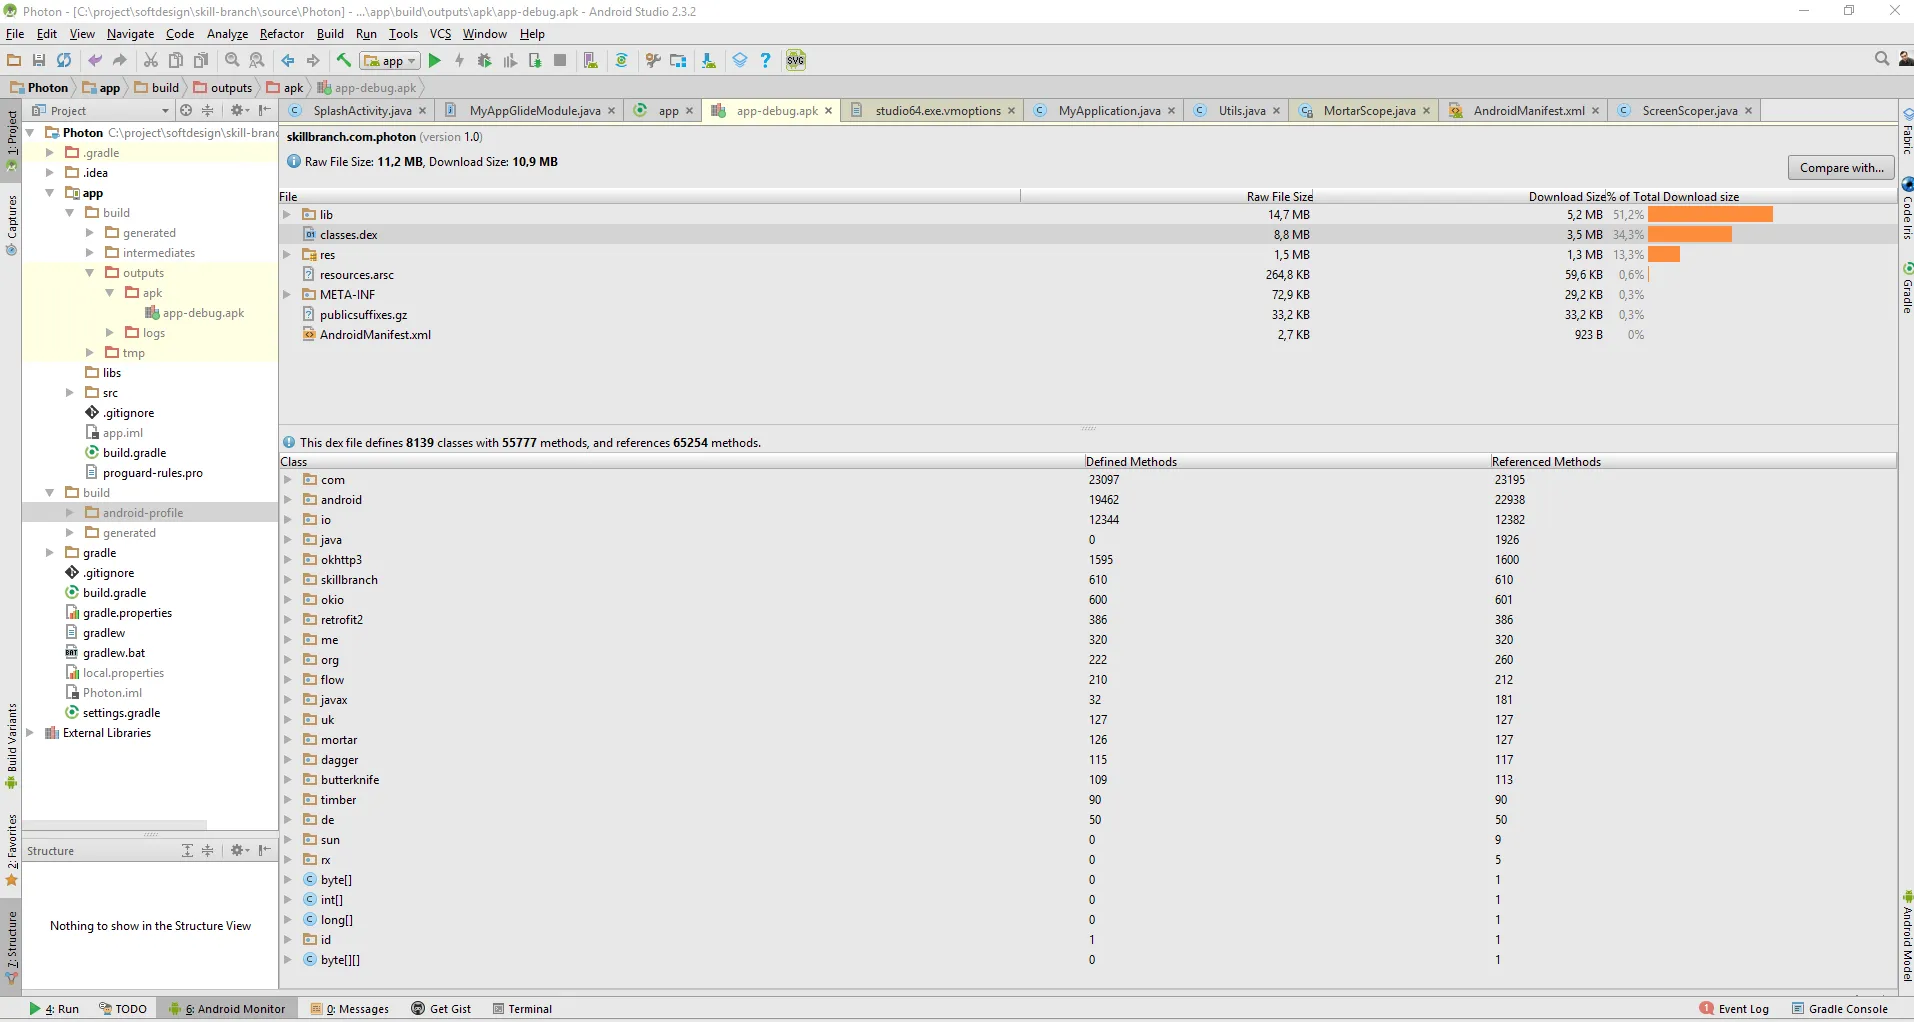1914x1022 pixels.
Task: Toggle the Gradle Console tool window
Action: click(1840, 1009)
